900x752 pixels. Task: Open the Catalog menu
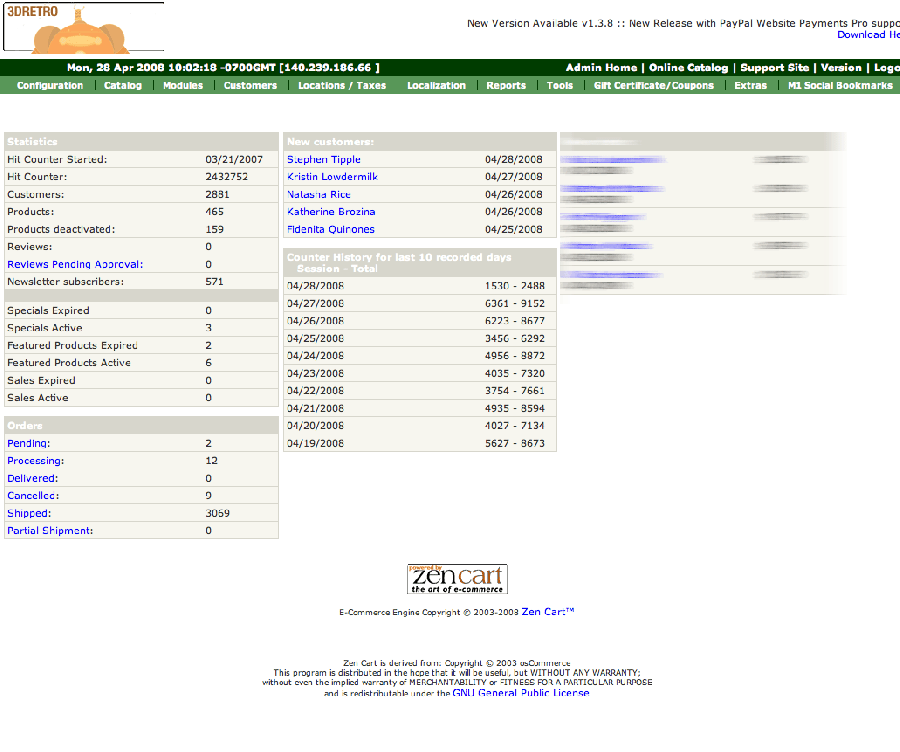pyautogui.click(x=123, y=86)
